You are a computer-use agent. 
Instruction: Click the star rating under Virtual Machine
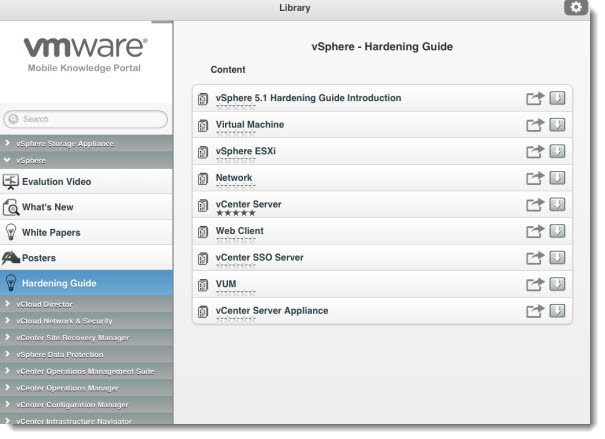[236, 133]
